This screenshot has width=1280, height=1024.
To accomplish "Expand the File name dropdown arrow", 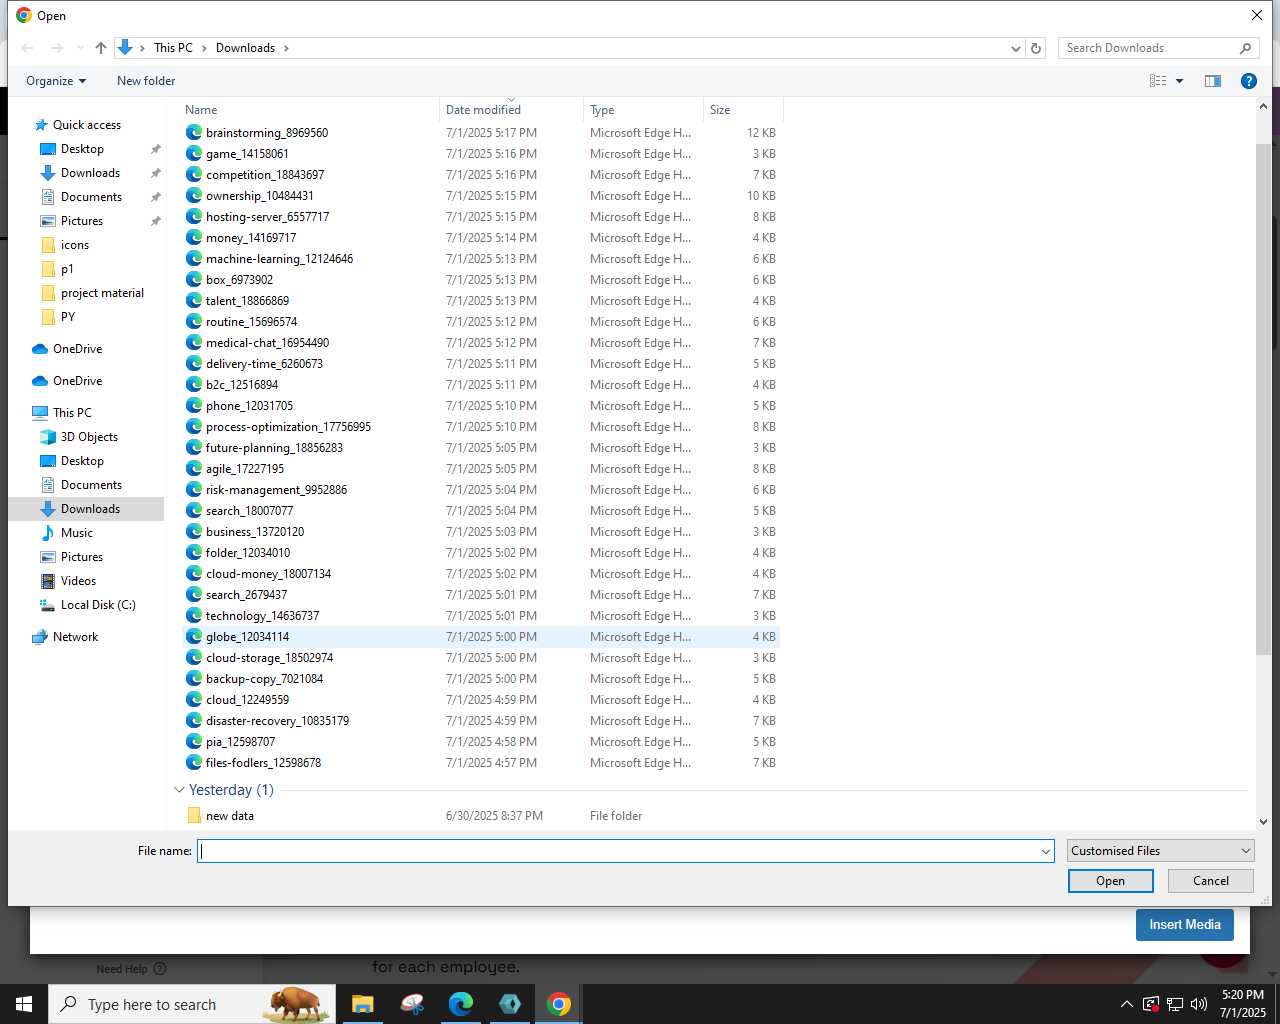I will [x=1046, y=851].
